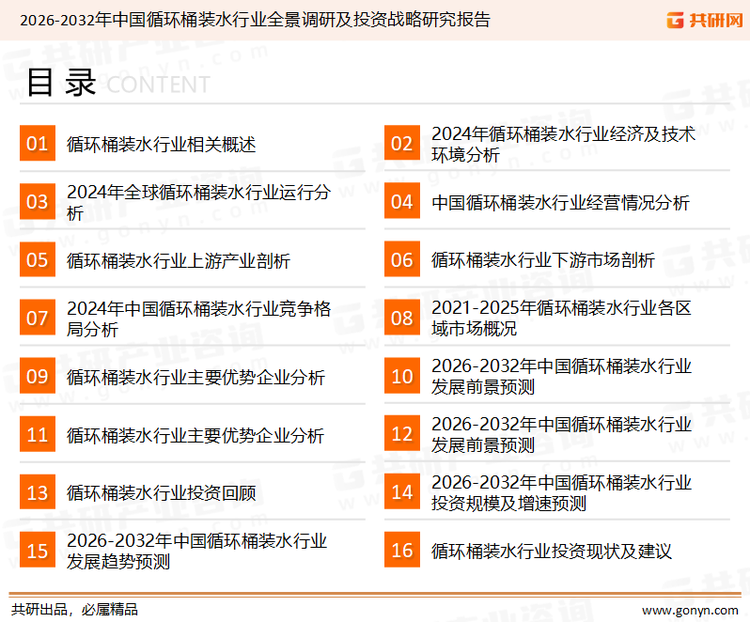Click the 目录 heading
This screenshot has width=750, height=622.
point(61,83)
